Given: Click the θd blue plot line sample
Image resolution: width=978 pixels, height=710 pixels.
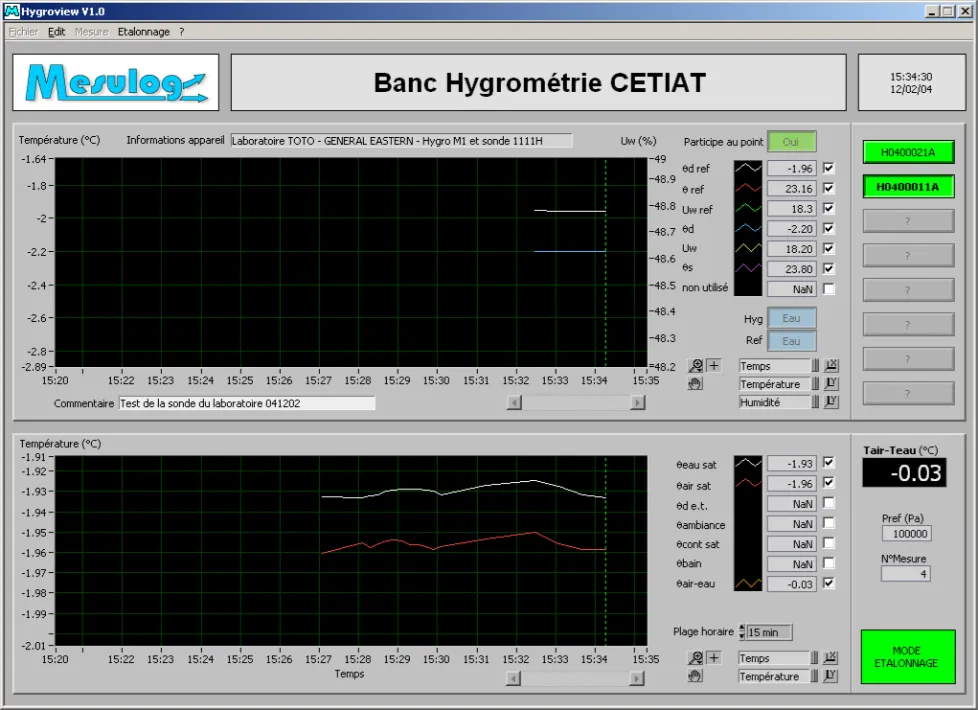Looking at the screenshot, I should tap(748, 228).
